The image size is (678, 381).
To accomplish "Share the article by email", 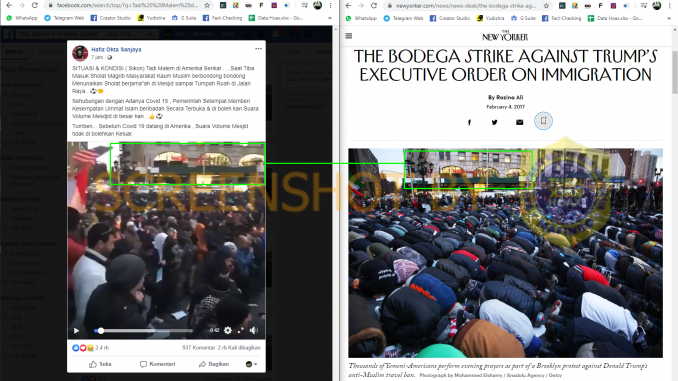I will 519,122.
